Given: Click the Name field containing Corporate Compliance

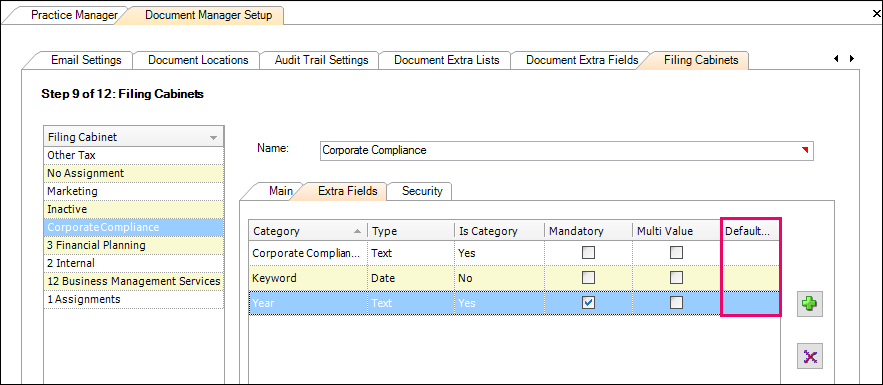Looking at the screenshot, I should click(567, 150).
